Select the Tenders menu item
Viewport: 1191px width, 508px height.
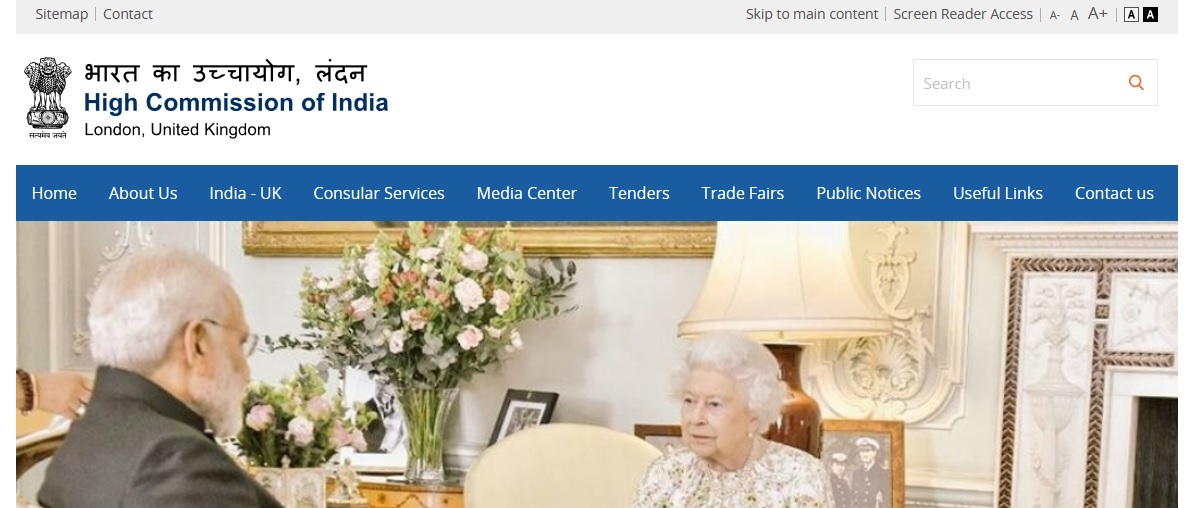[x=639, y=193]
